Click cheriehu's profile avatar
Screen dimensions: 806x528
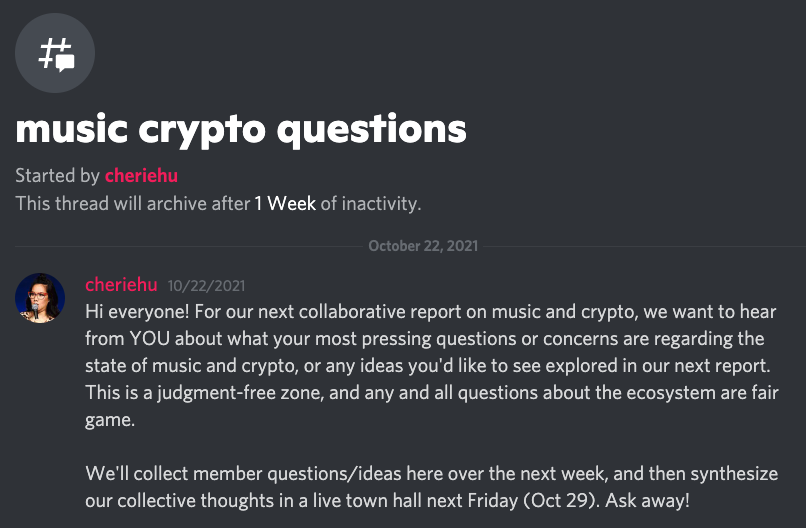40,299
